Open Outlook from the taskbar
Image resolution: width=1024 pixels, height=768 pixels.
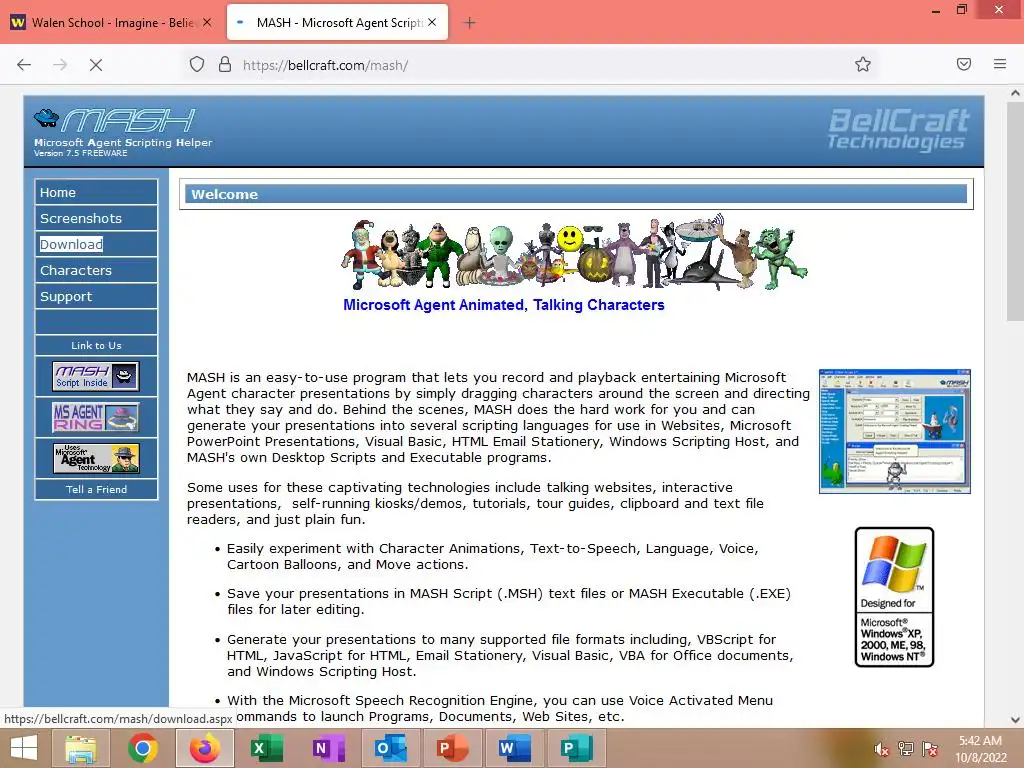[x=391, y=748]
